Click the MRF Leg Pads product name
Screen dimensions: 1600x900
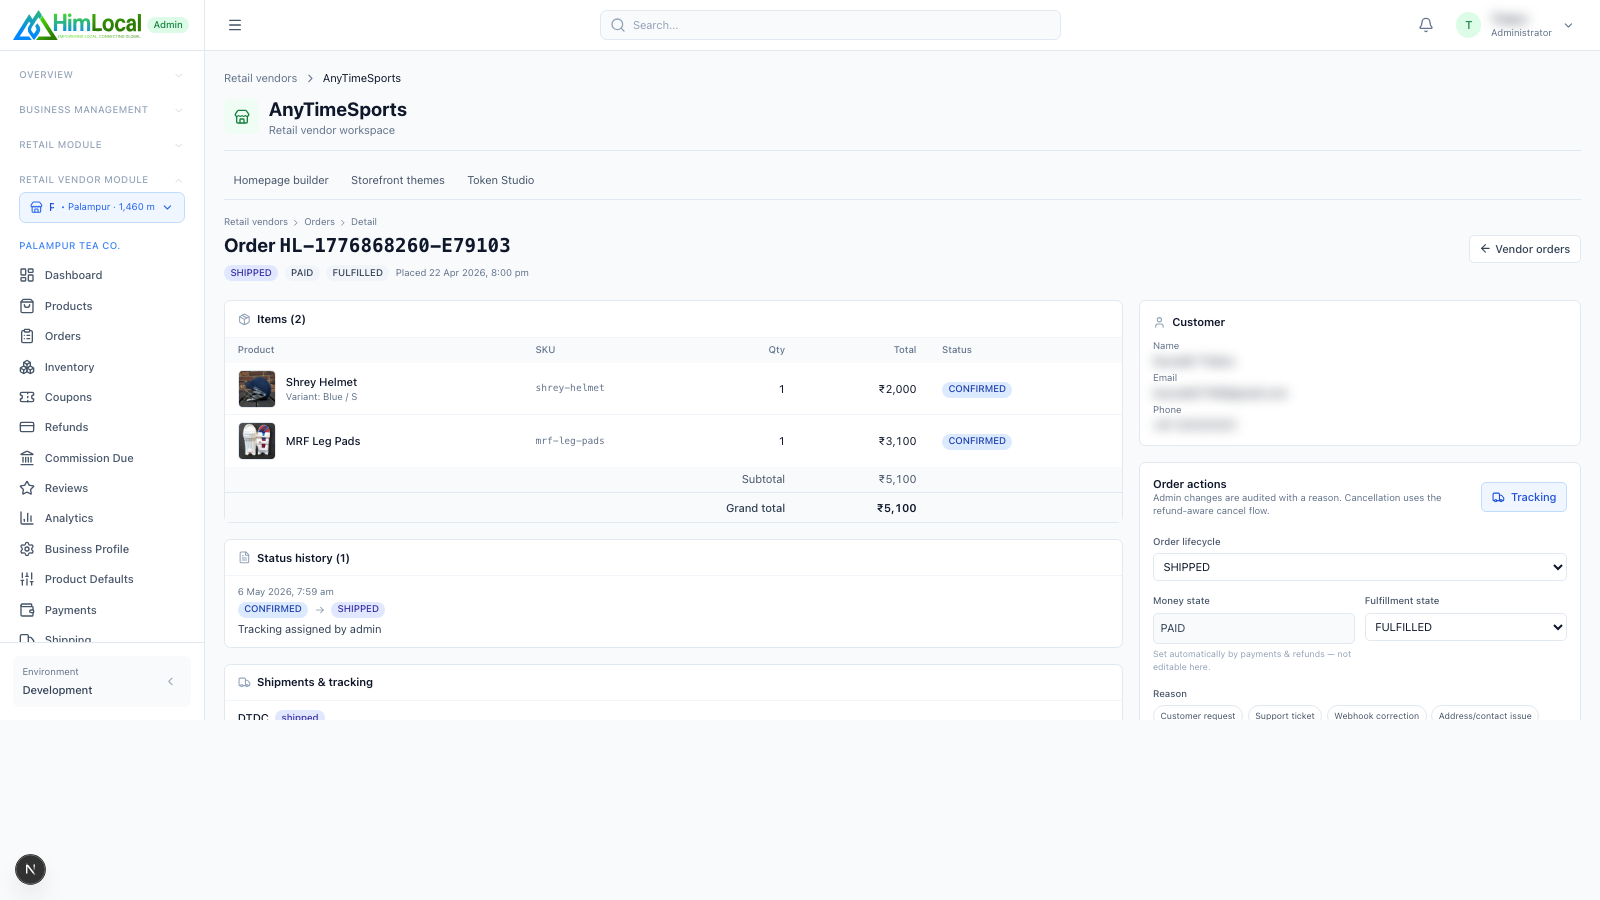click(323, 441)
